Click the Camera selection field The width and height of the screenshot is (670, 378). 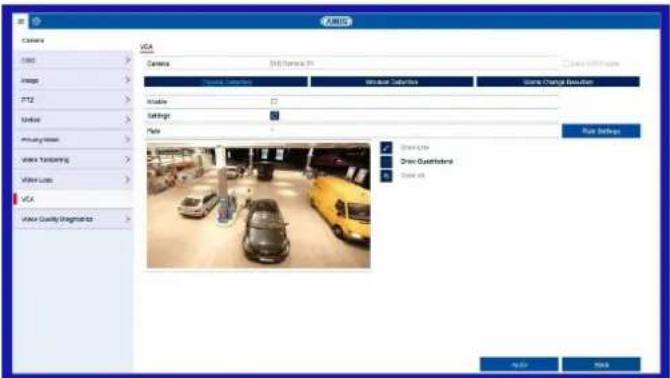click(414, 63)
